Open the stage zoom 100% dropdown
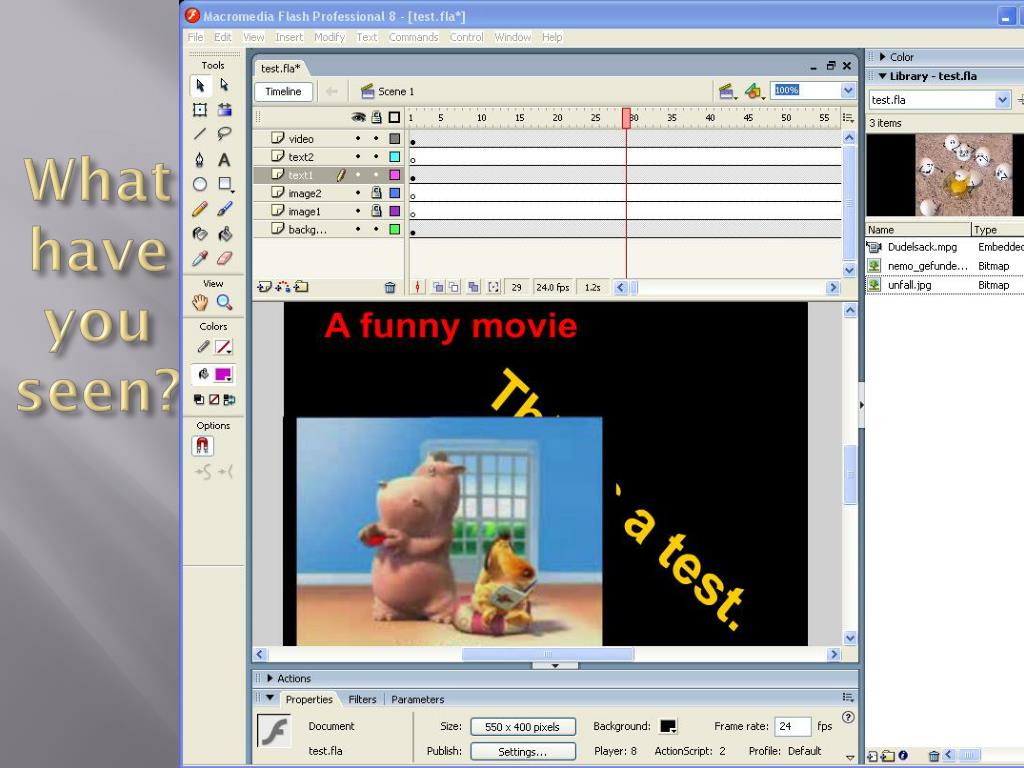 848,91
